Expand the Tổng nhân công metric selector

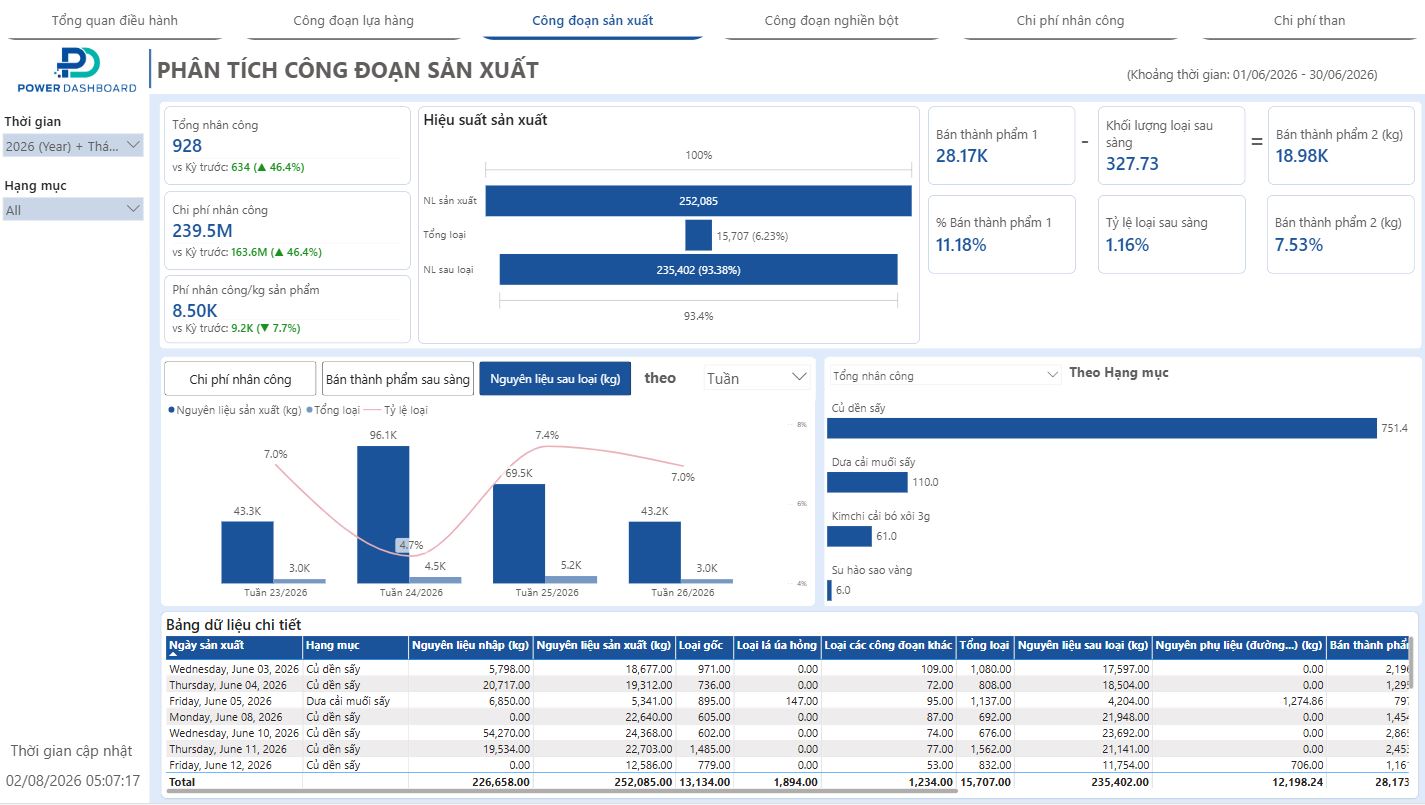pyautogui.click(x=945, y=376)
